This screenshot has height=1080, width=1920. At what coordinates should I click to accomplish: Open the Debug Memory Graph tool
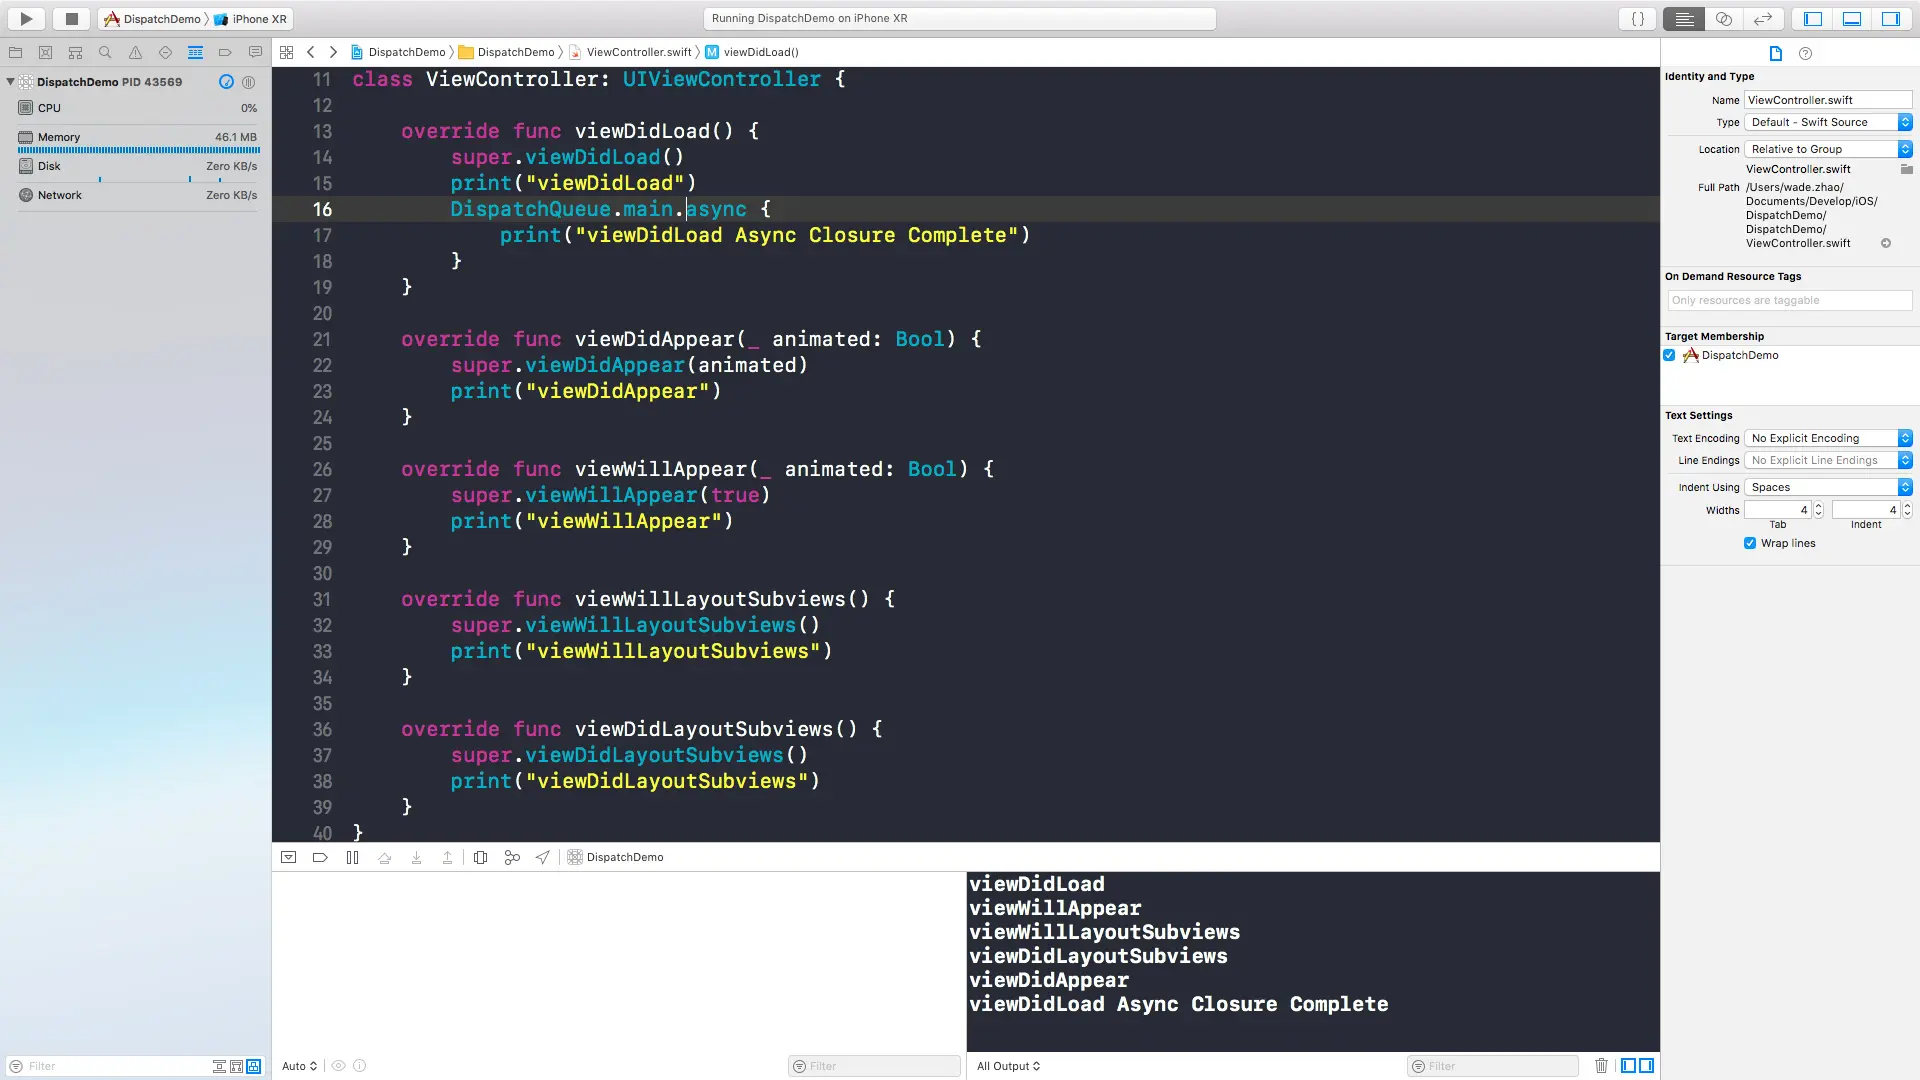512,858
